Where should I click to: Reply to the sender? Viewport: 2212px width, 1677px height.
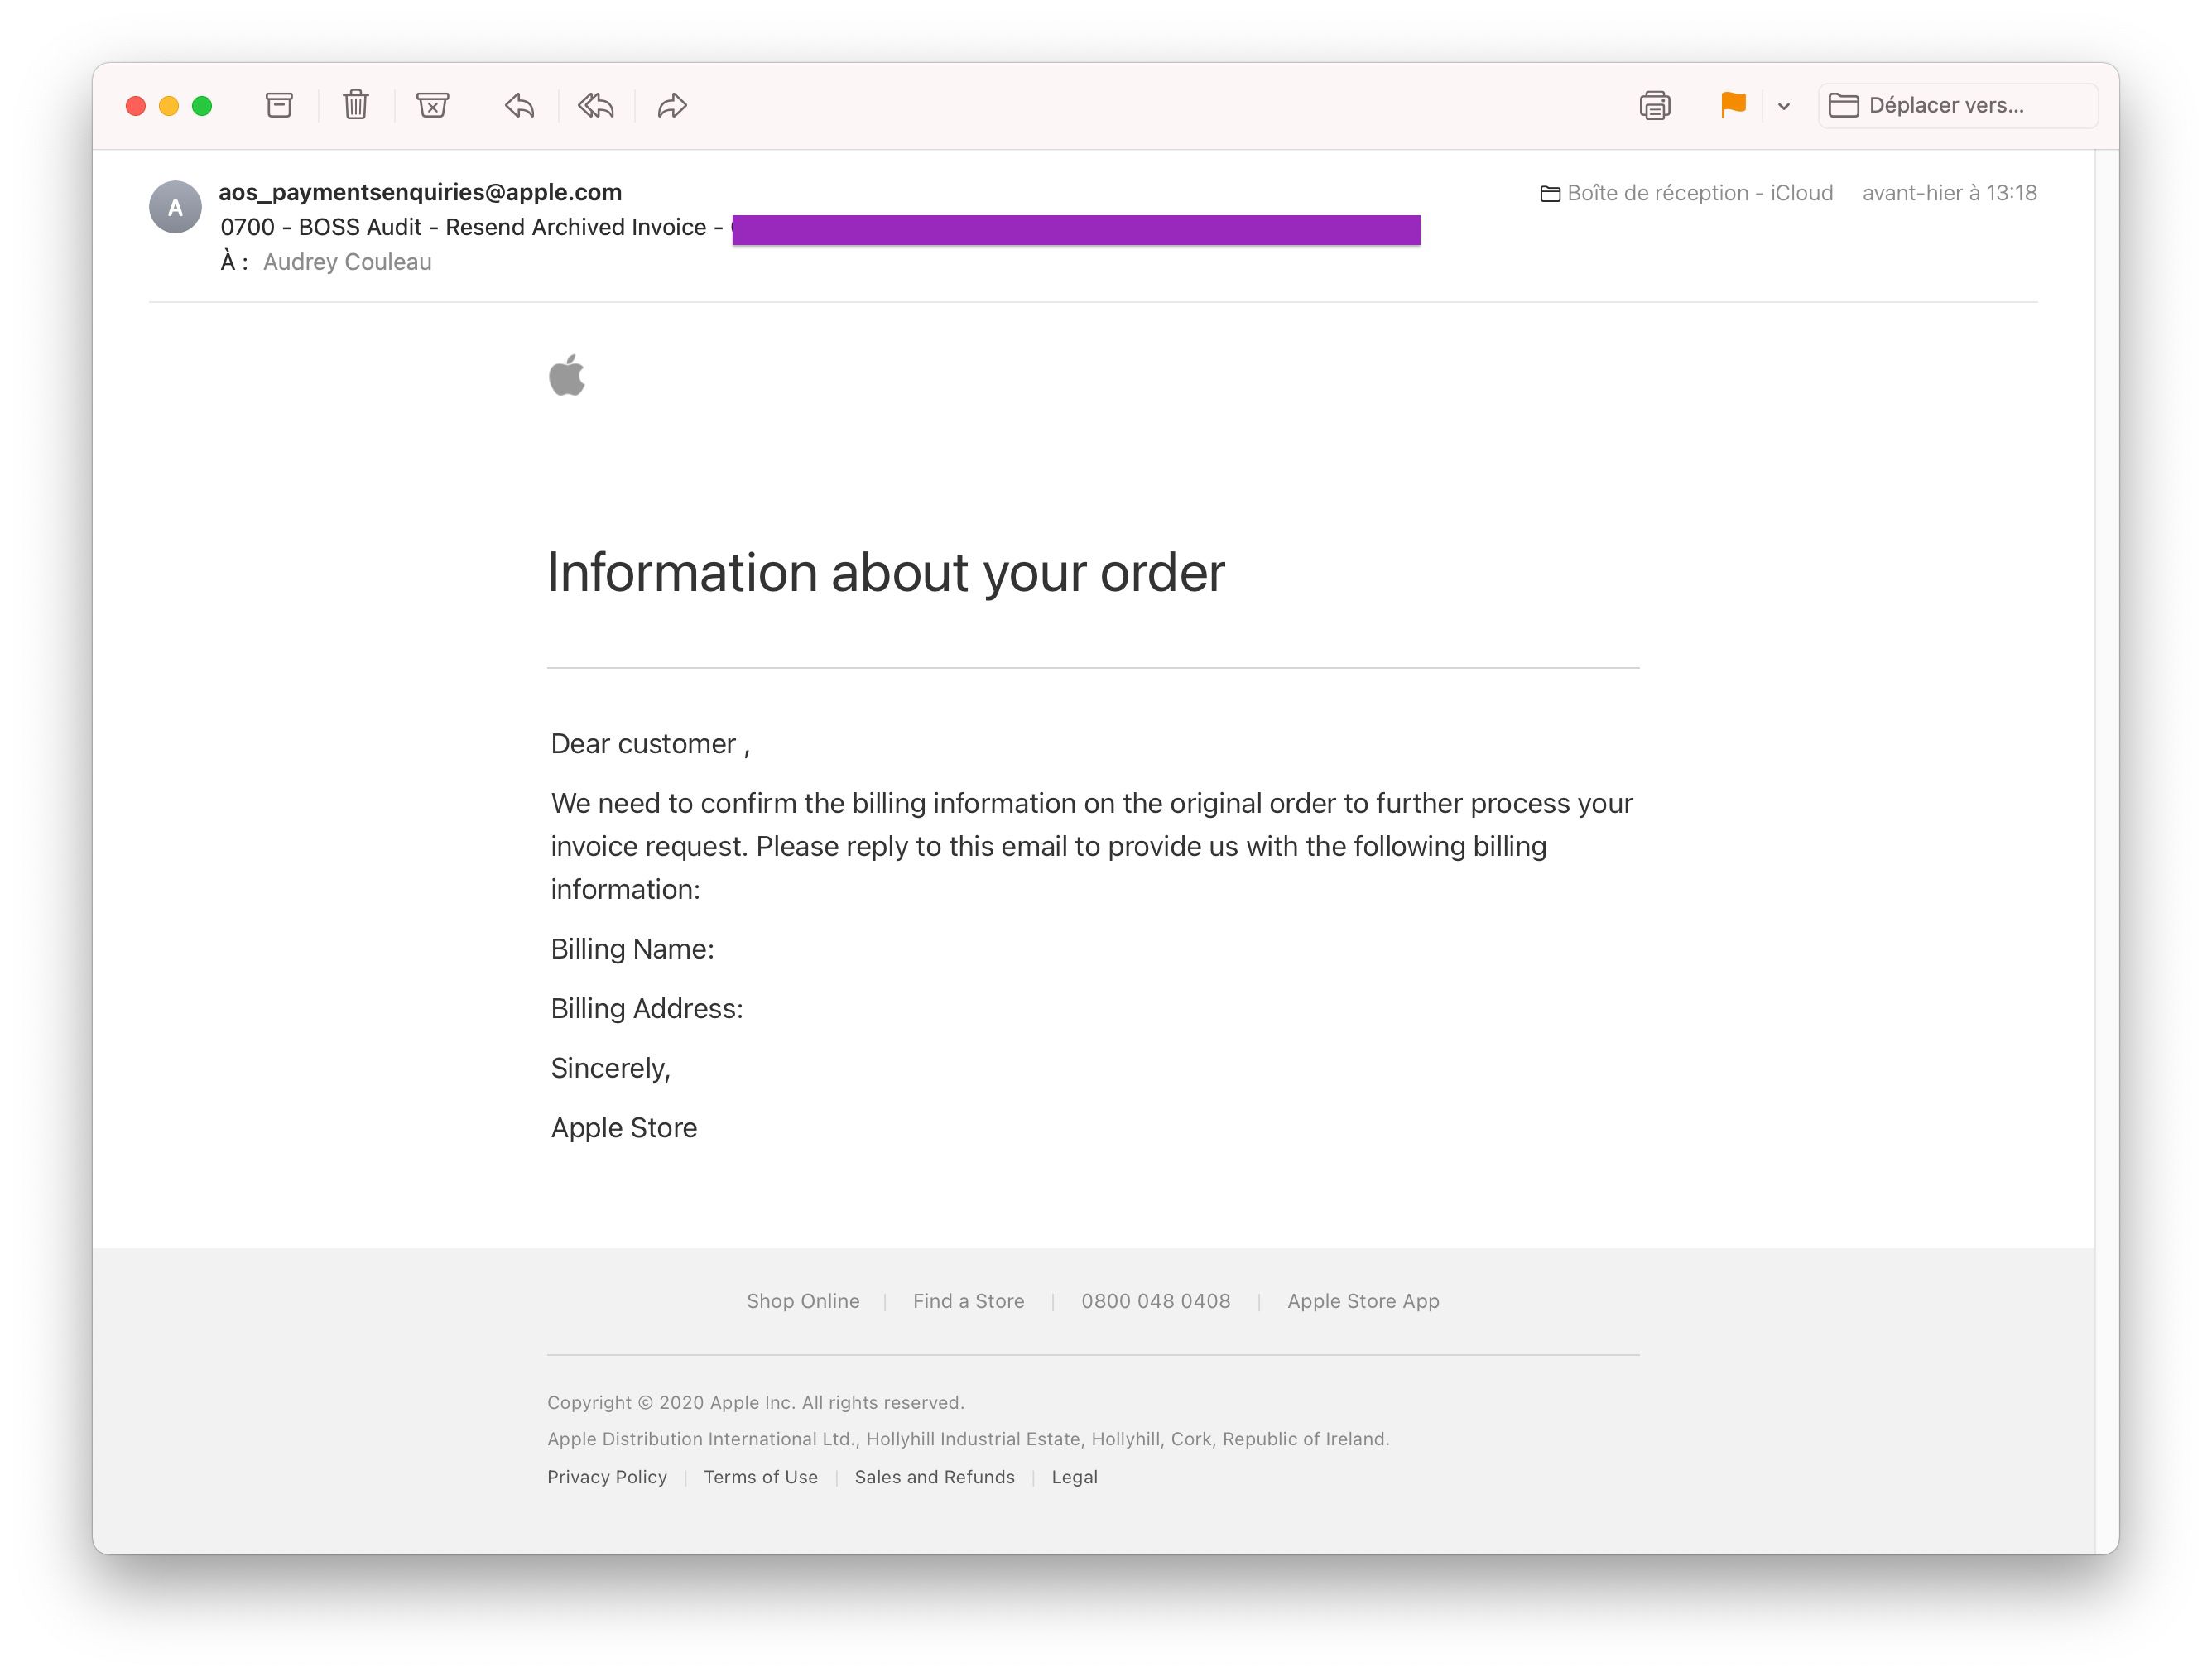pyautogui.click(x=518, y=105)
